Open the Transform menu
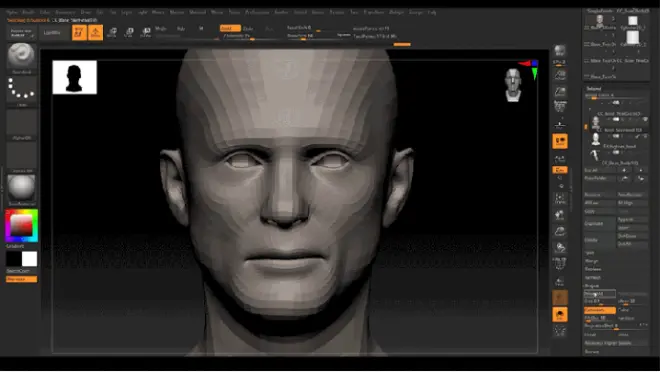The image size is (660, 372). tap(374, 12)
